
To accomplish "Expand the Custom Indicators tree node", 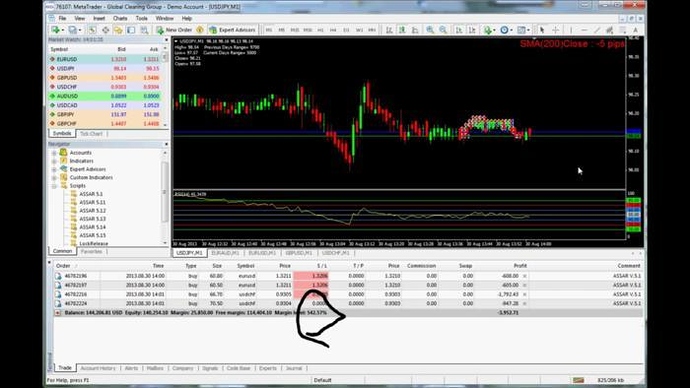I will 54,178.
